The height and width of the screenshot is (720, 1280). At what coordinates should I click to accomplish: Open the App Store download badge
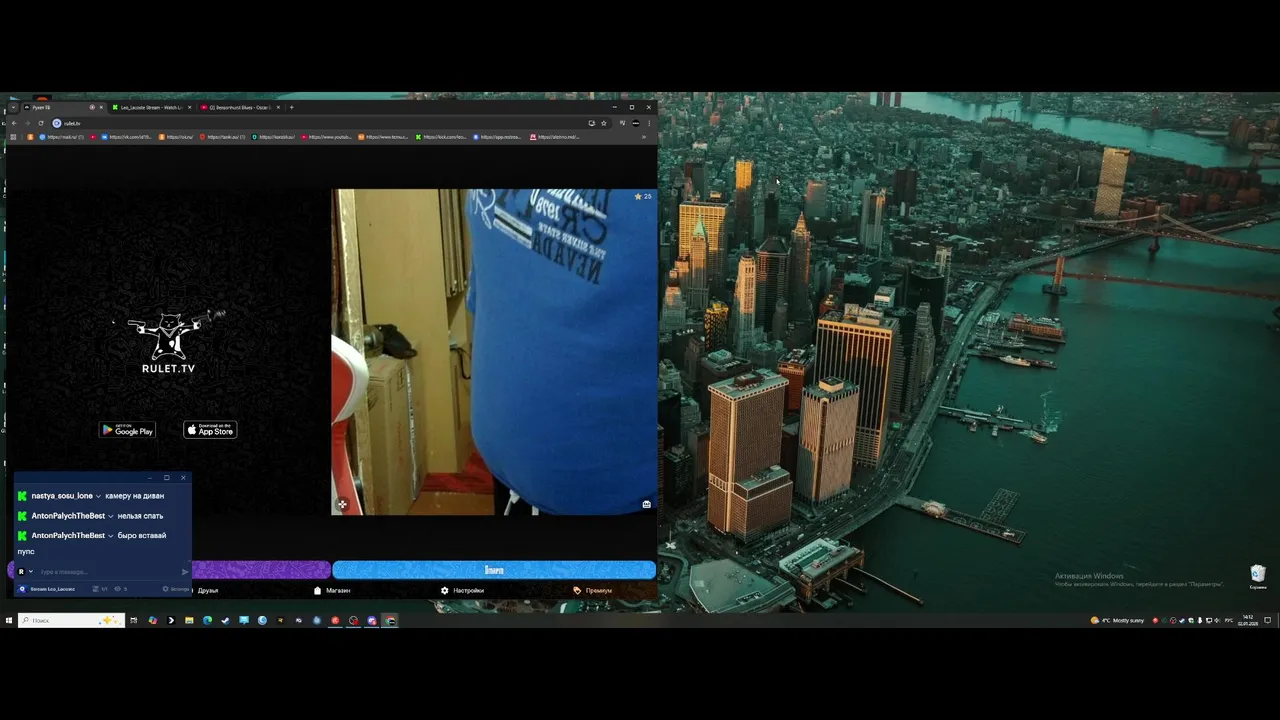[x=210, y=430]
